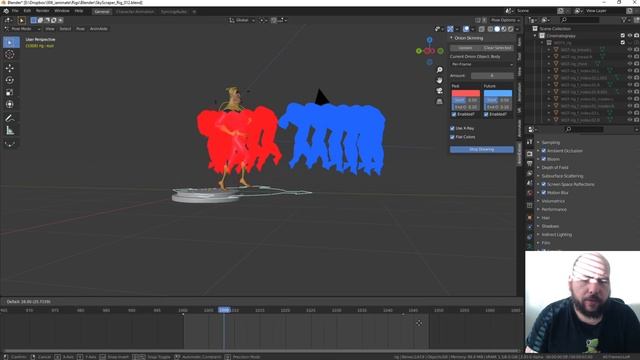
Task: Select the Transform tool
Action: [10, 104]
